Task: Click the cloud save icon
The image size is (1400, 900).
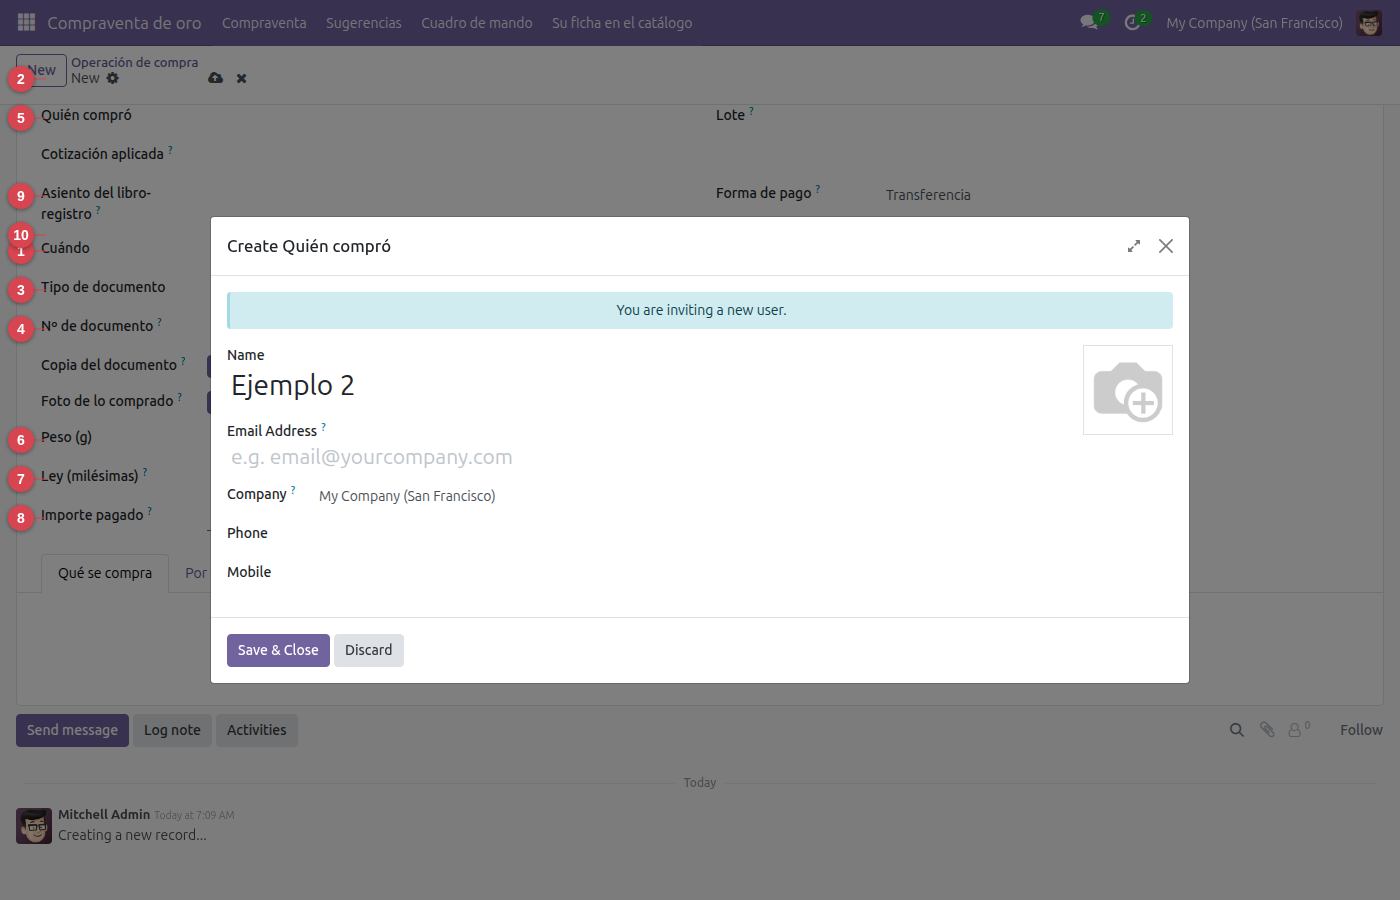Action: 215,78
